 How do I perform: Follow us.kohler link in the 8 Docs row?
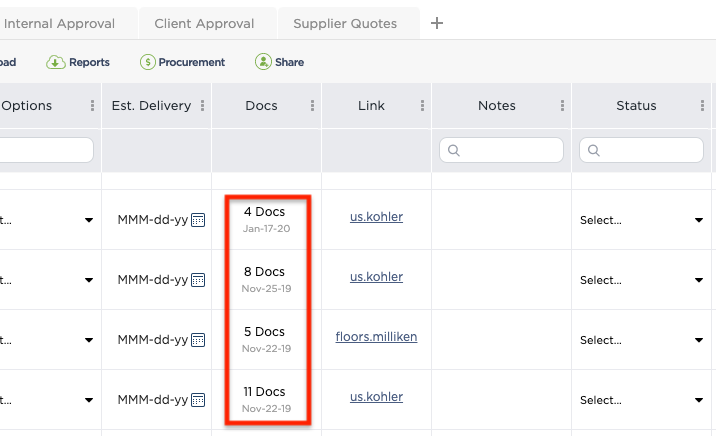point(376,277)
